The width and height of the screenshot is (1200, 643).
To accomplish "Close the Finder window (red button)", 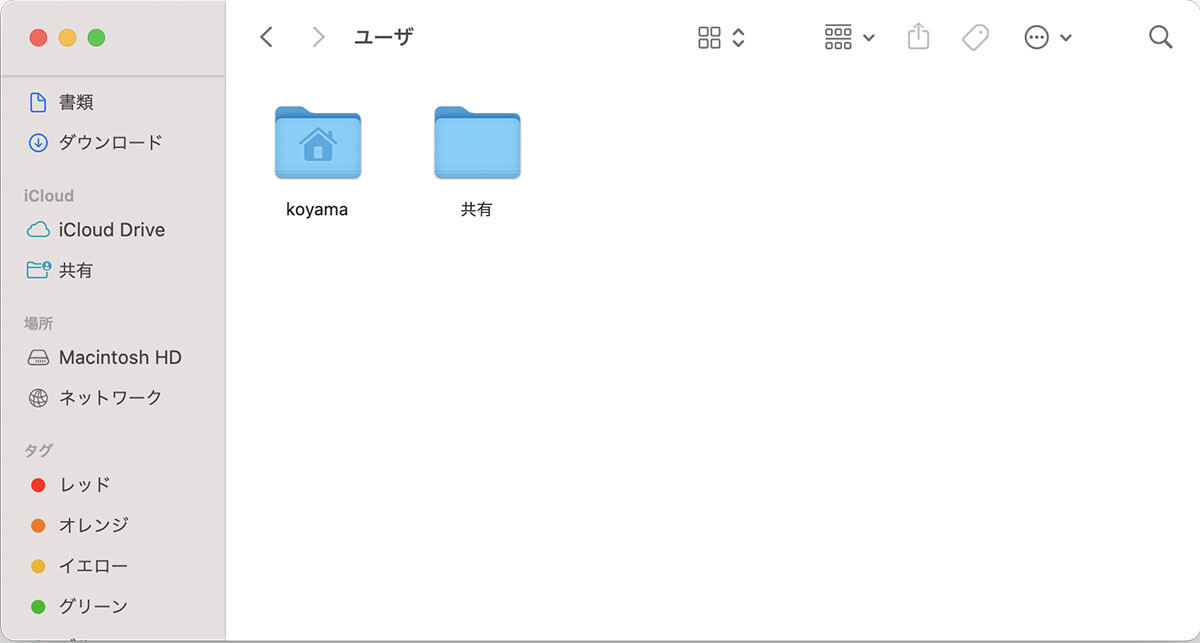I will click(x=38, y=38).
